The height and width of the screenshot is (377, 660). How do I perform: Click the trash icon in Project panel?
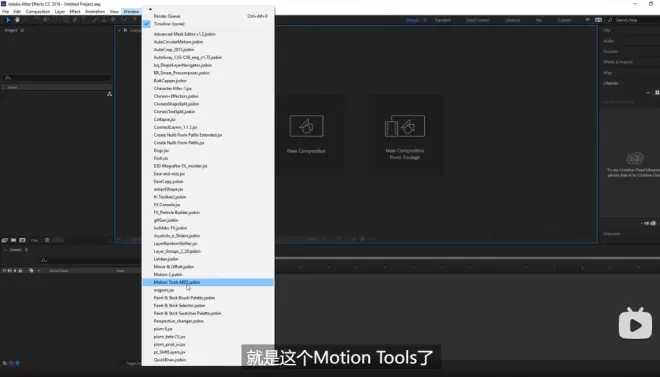click(x=47, y=240)
